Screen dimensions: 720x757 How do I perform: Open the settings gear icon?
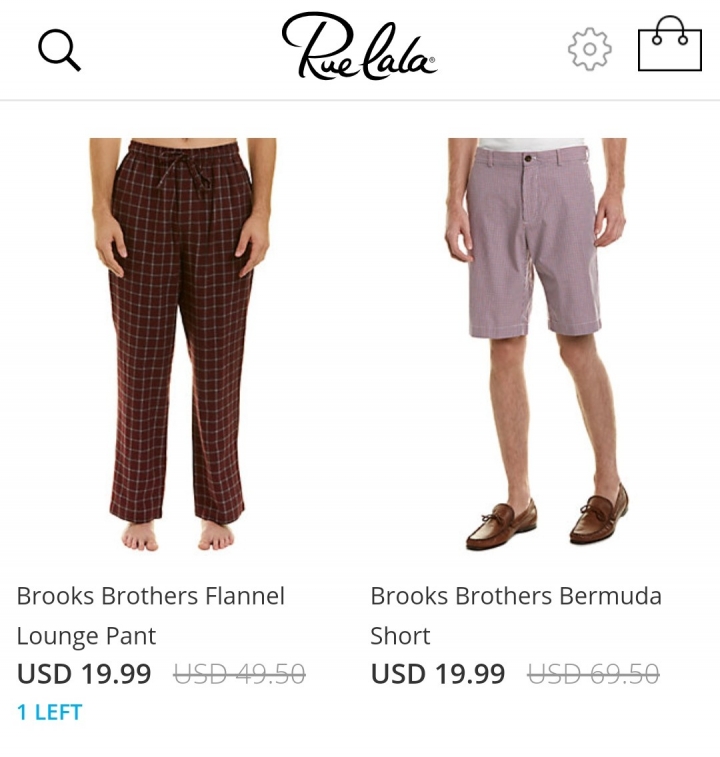point(590,49)
